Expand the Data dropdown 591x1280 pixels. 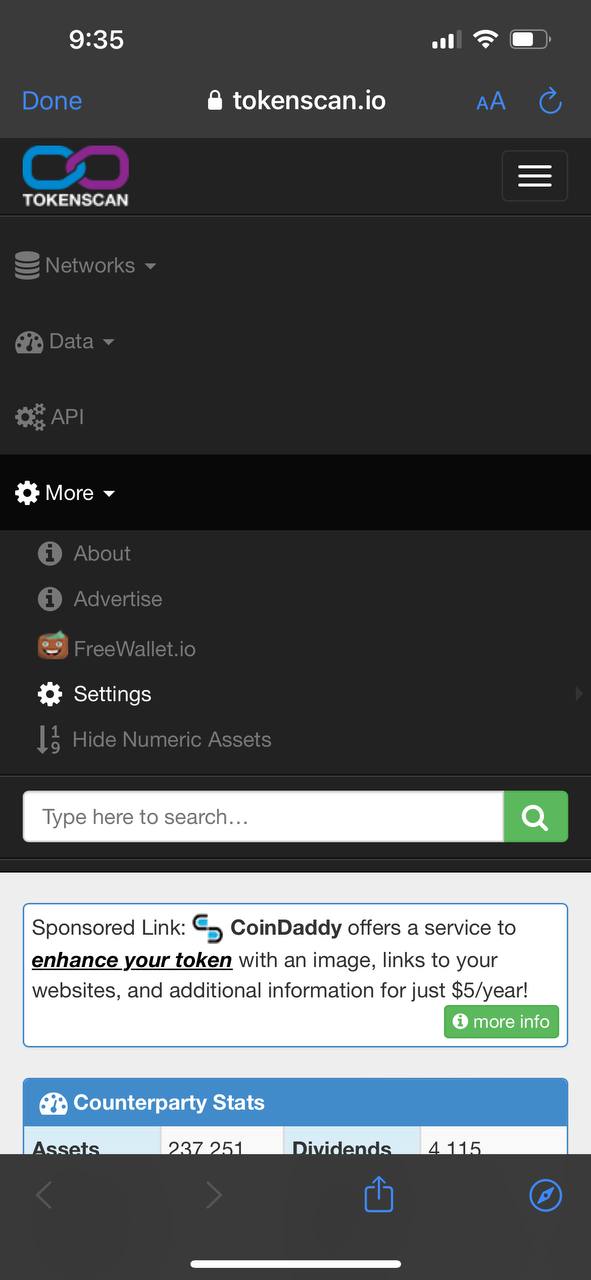[65, 342]
